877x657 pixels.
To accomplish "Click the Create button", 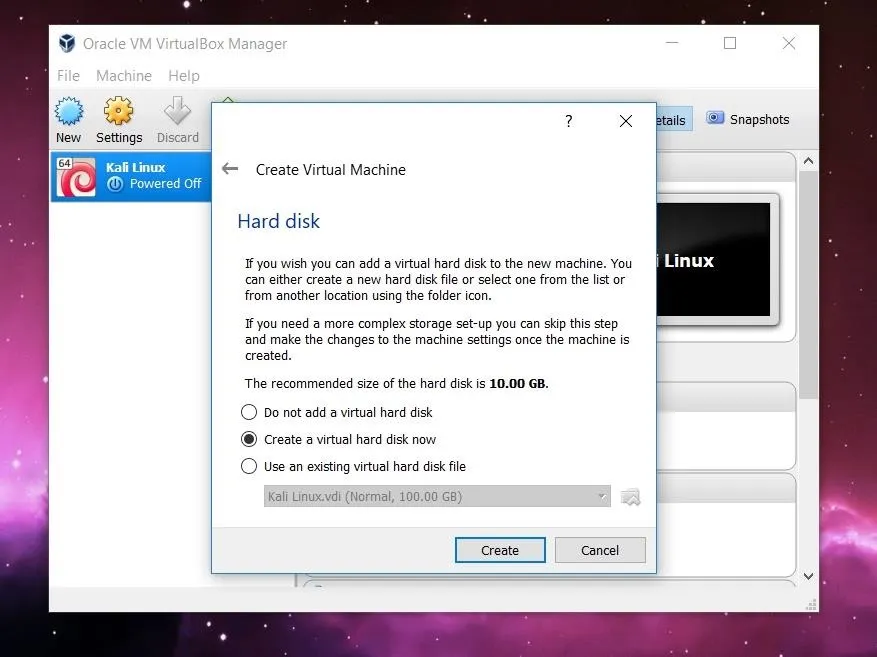I will click(500, 550).
